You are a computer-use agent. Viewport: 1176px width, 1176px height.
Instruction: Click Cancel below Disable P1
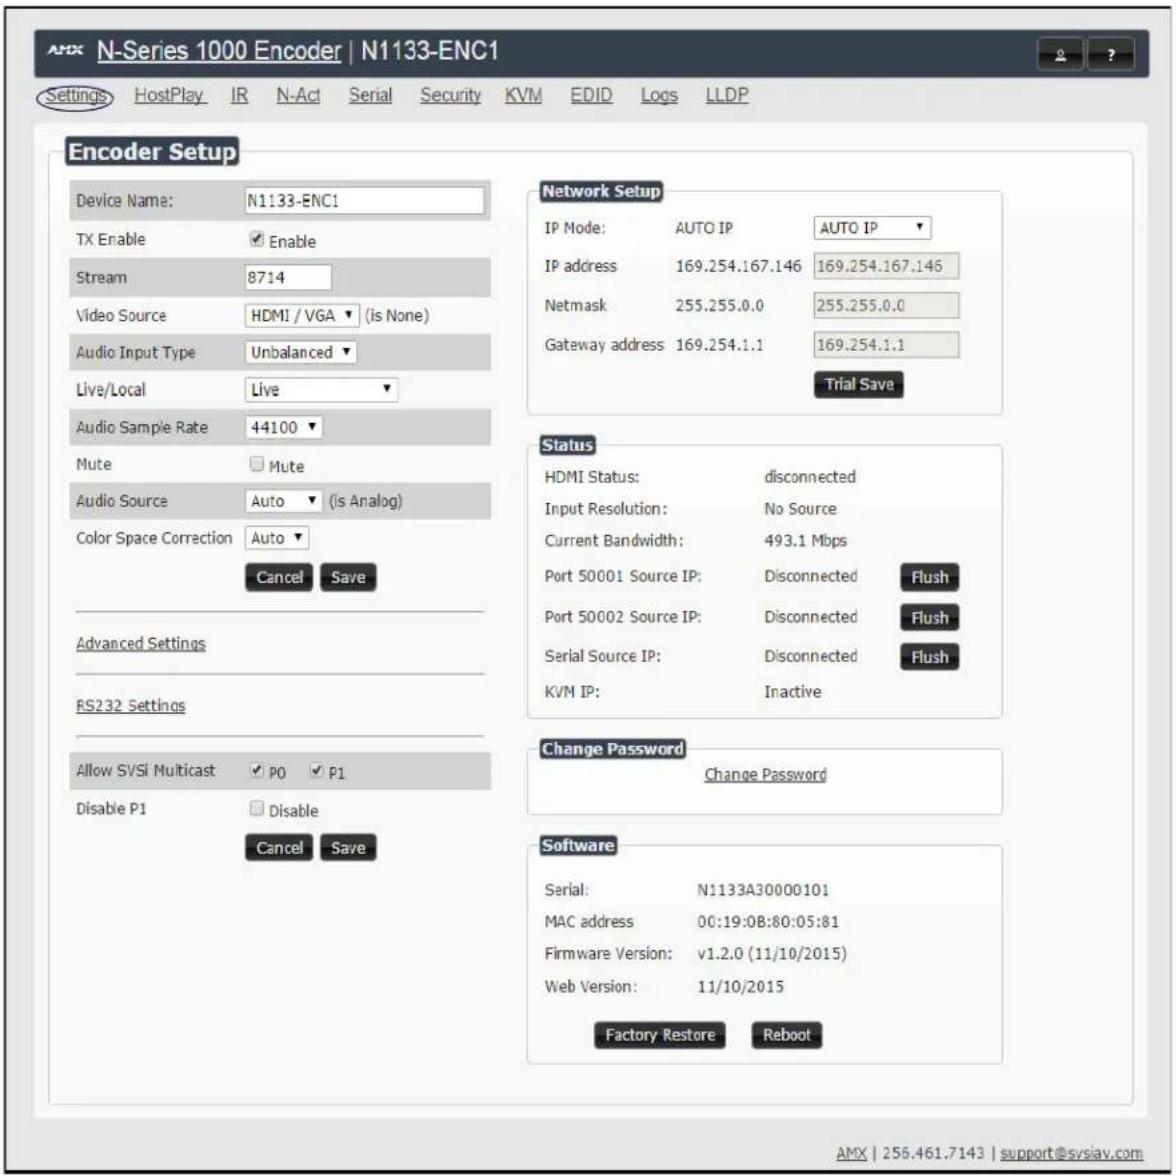(279, 848)
